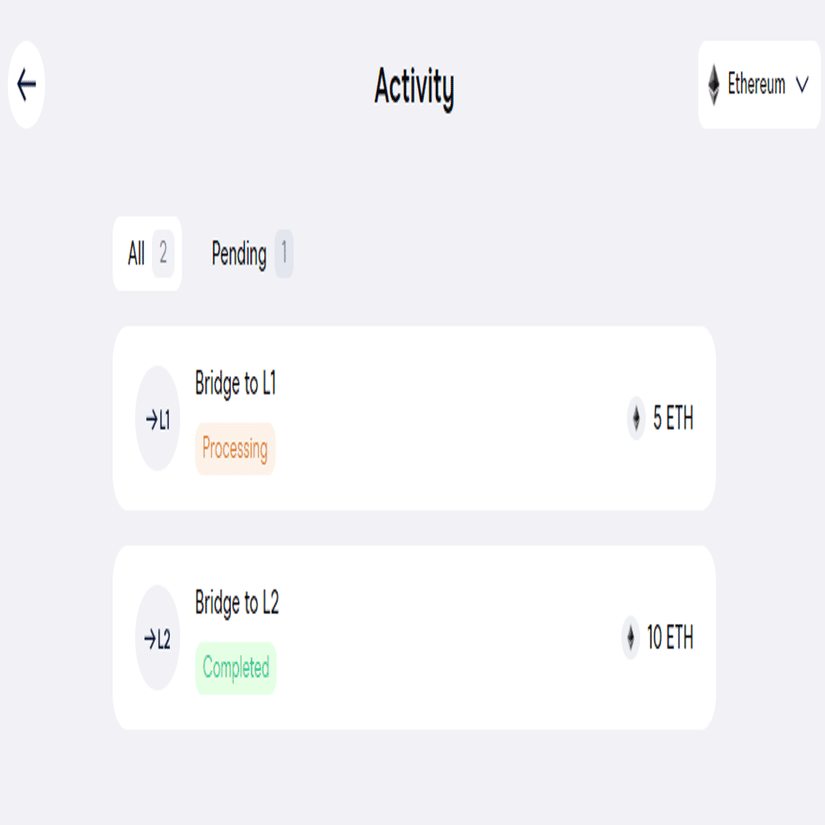
Task: Open the Bridge to L2 transaction title
Action: click(237, 603)
